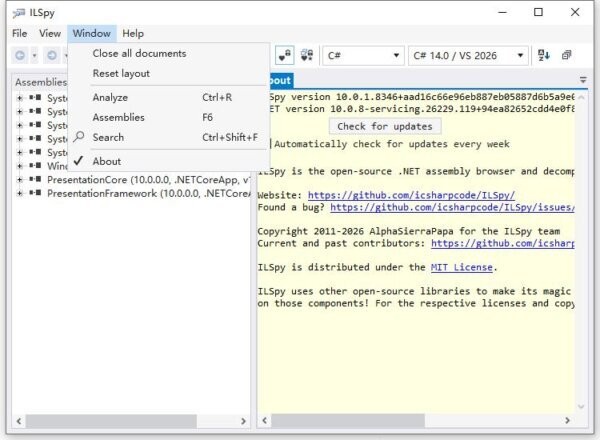Open the C# language dropdown

[x=363, y=56]
